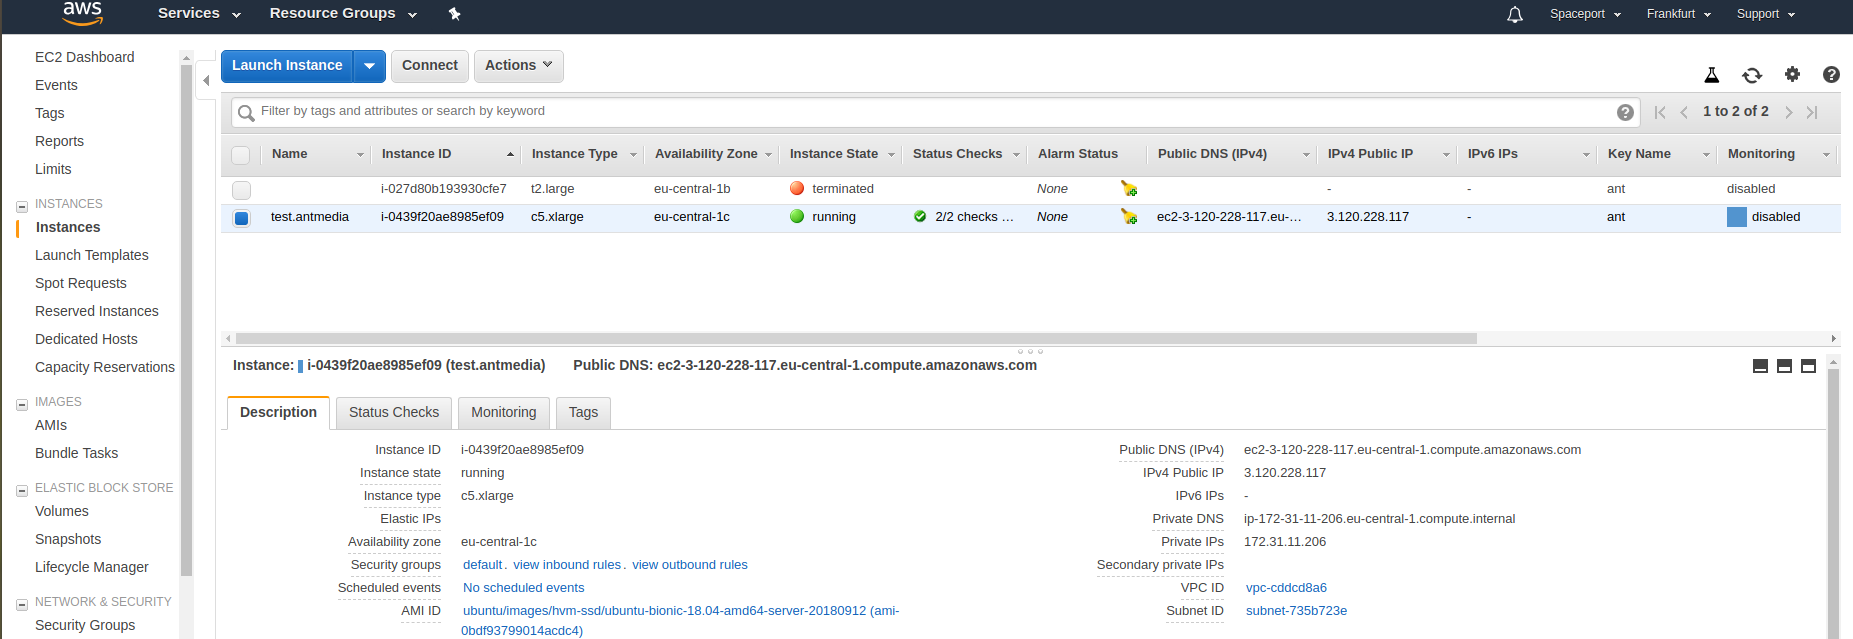Open the Resource Groups menu
Viewport: 1853px width, 639px height.
click(x=343, y=13)
